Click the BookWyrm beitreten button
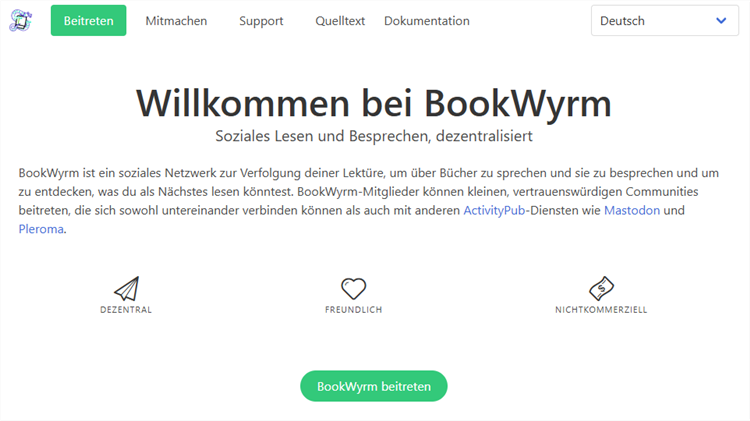Viewport: 750px width, 421px height. (x=374, y=386)
